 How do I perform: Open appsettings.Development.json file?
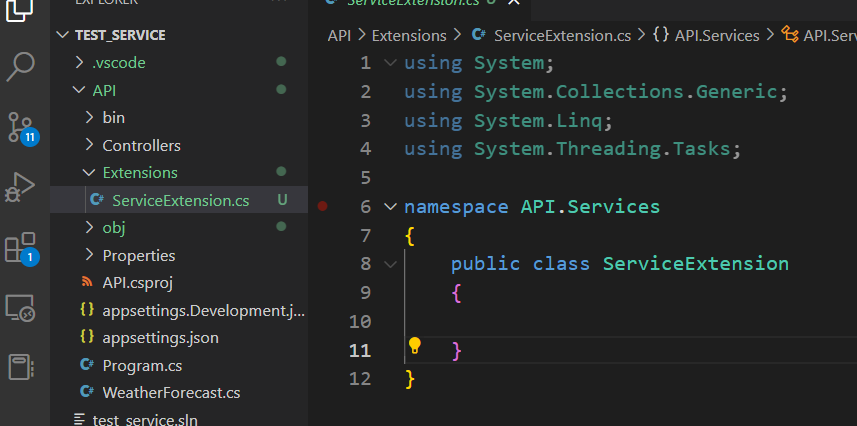point(203,311)
